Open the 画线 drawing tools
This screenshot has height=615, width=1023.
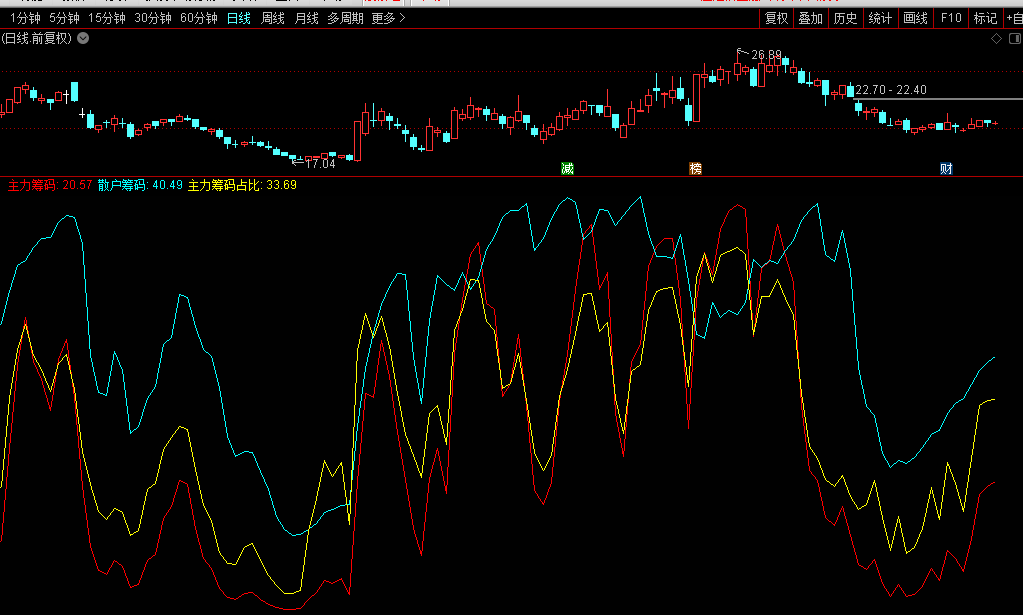pos(915,18)
